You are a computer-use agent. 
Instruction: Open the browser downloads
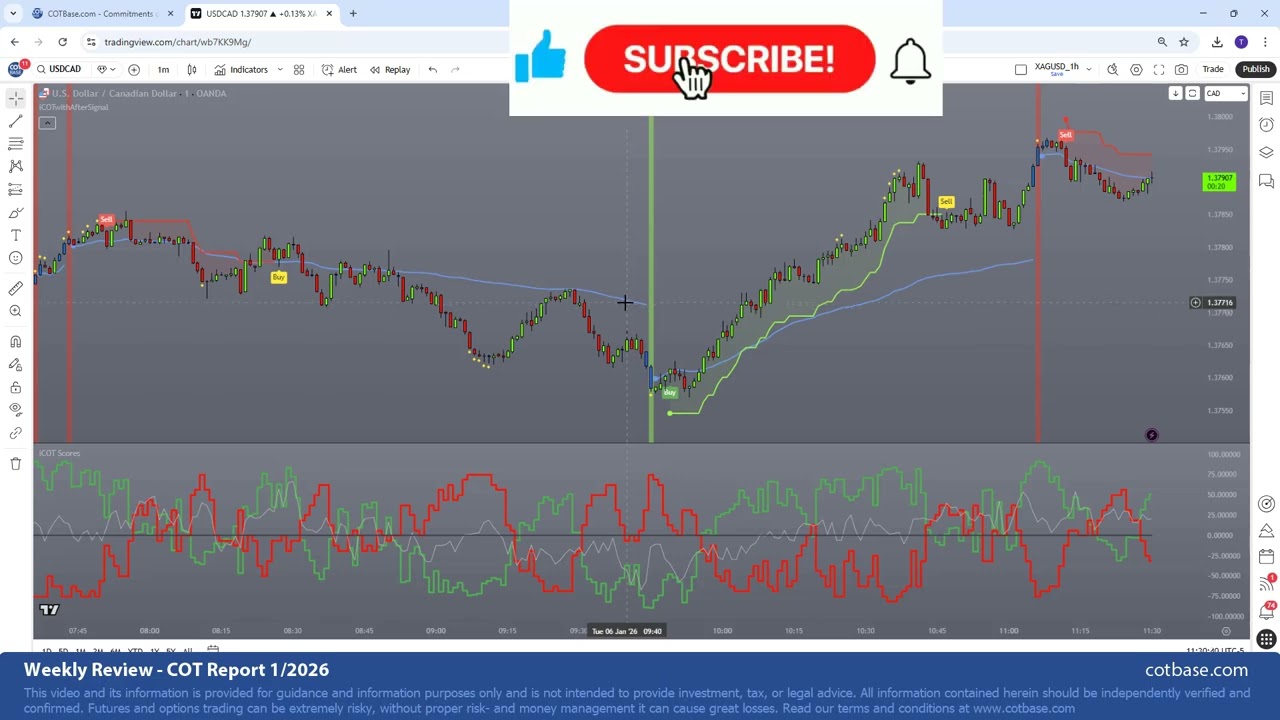[x=1217, y=42]
